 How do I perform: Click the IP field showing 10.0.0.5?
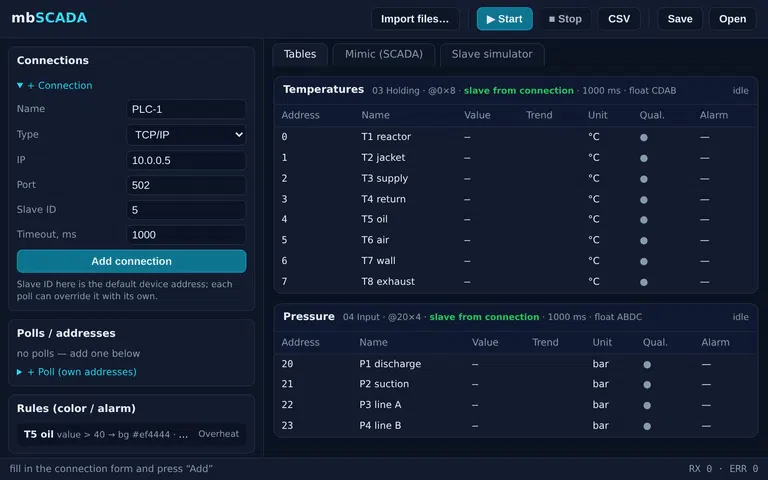pos(186,160)
